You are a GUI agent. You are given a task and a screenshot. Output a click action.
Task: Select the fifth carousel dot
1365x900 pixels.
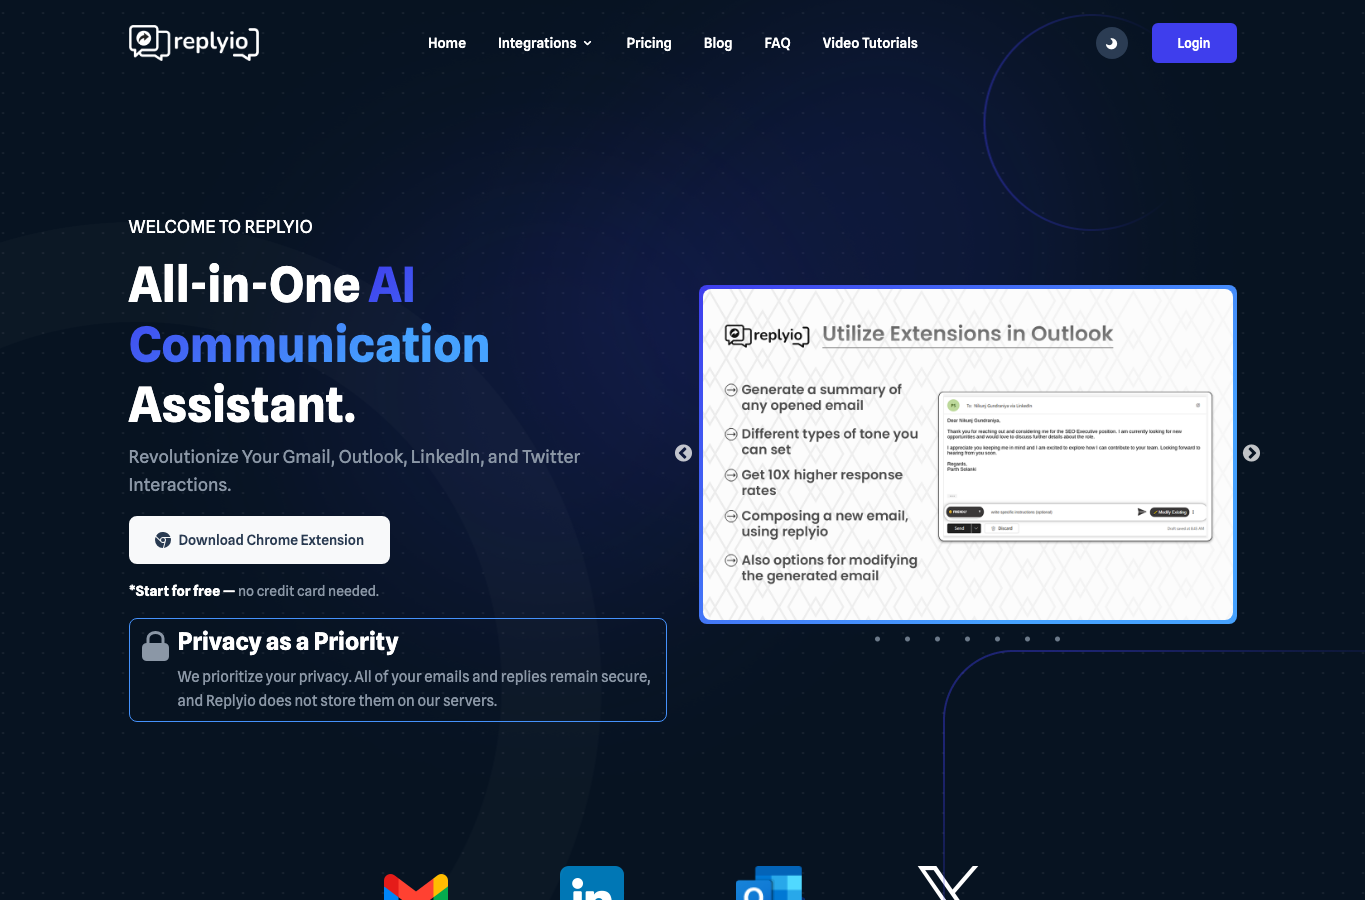coord(997,639)
